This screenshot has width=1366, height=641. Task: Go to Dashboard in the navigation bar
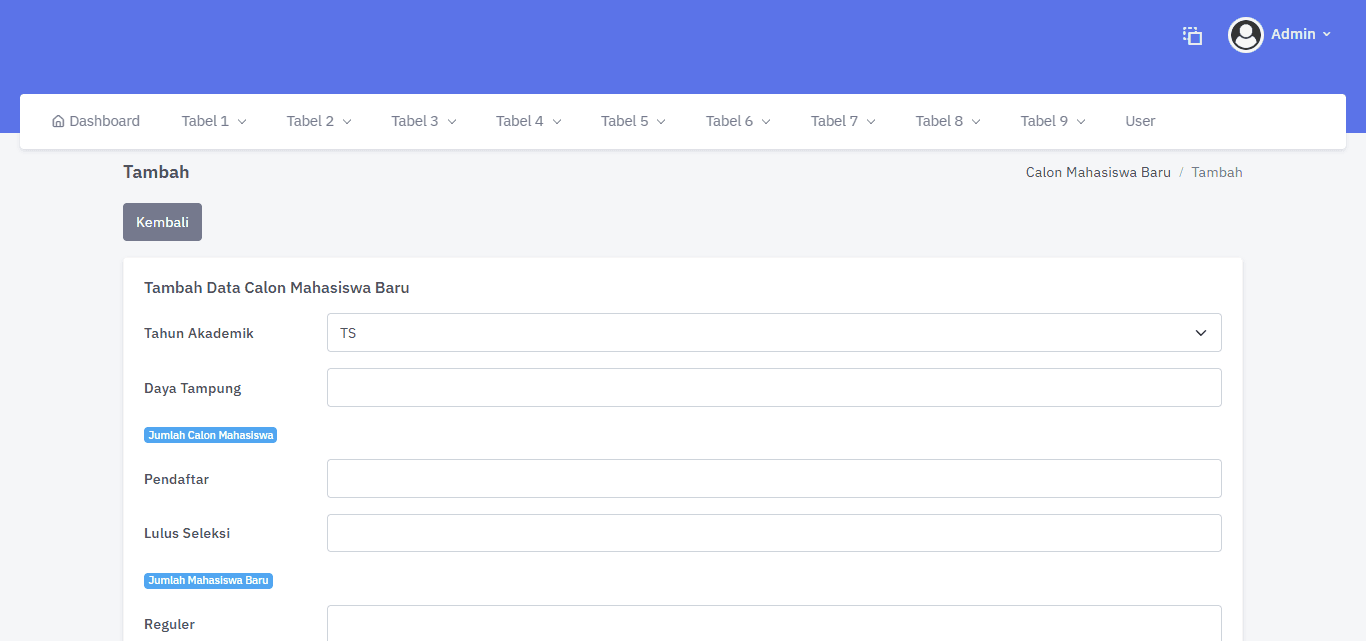point(96,121)
